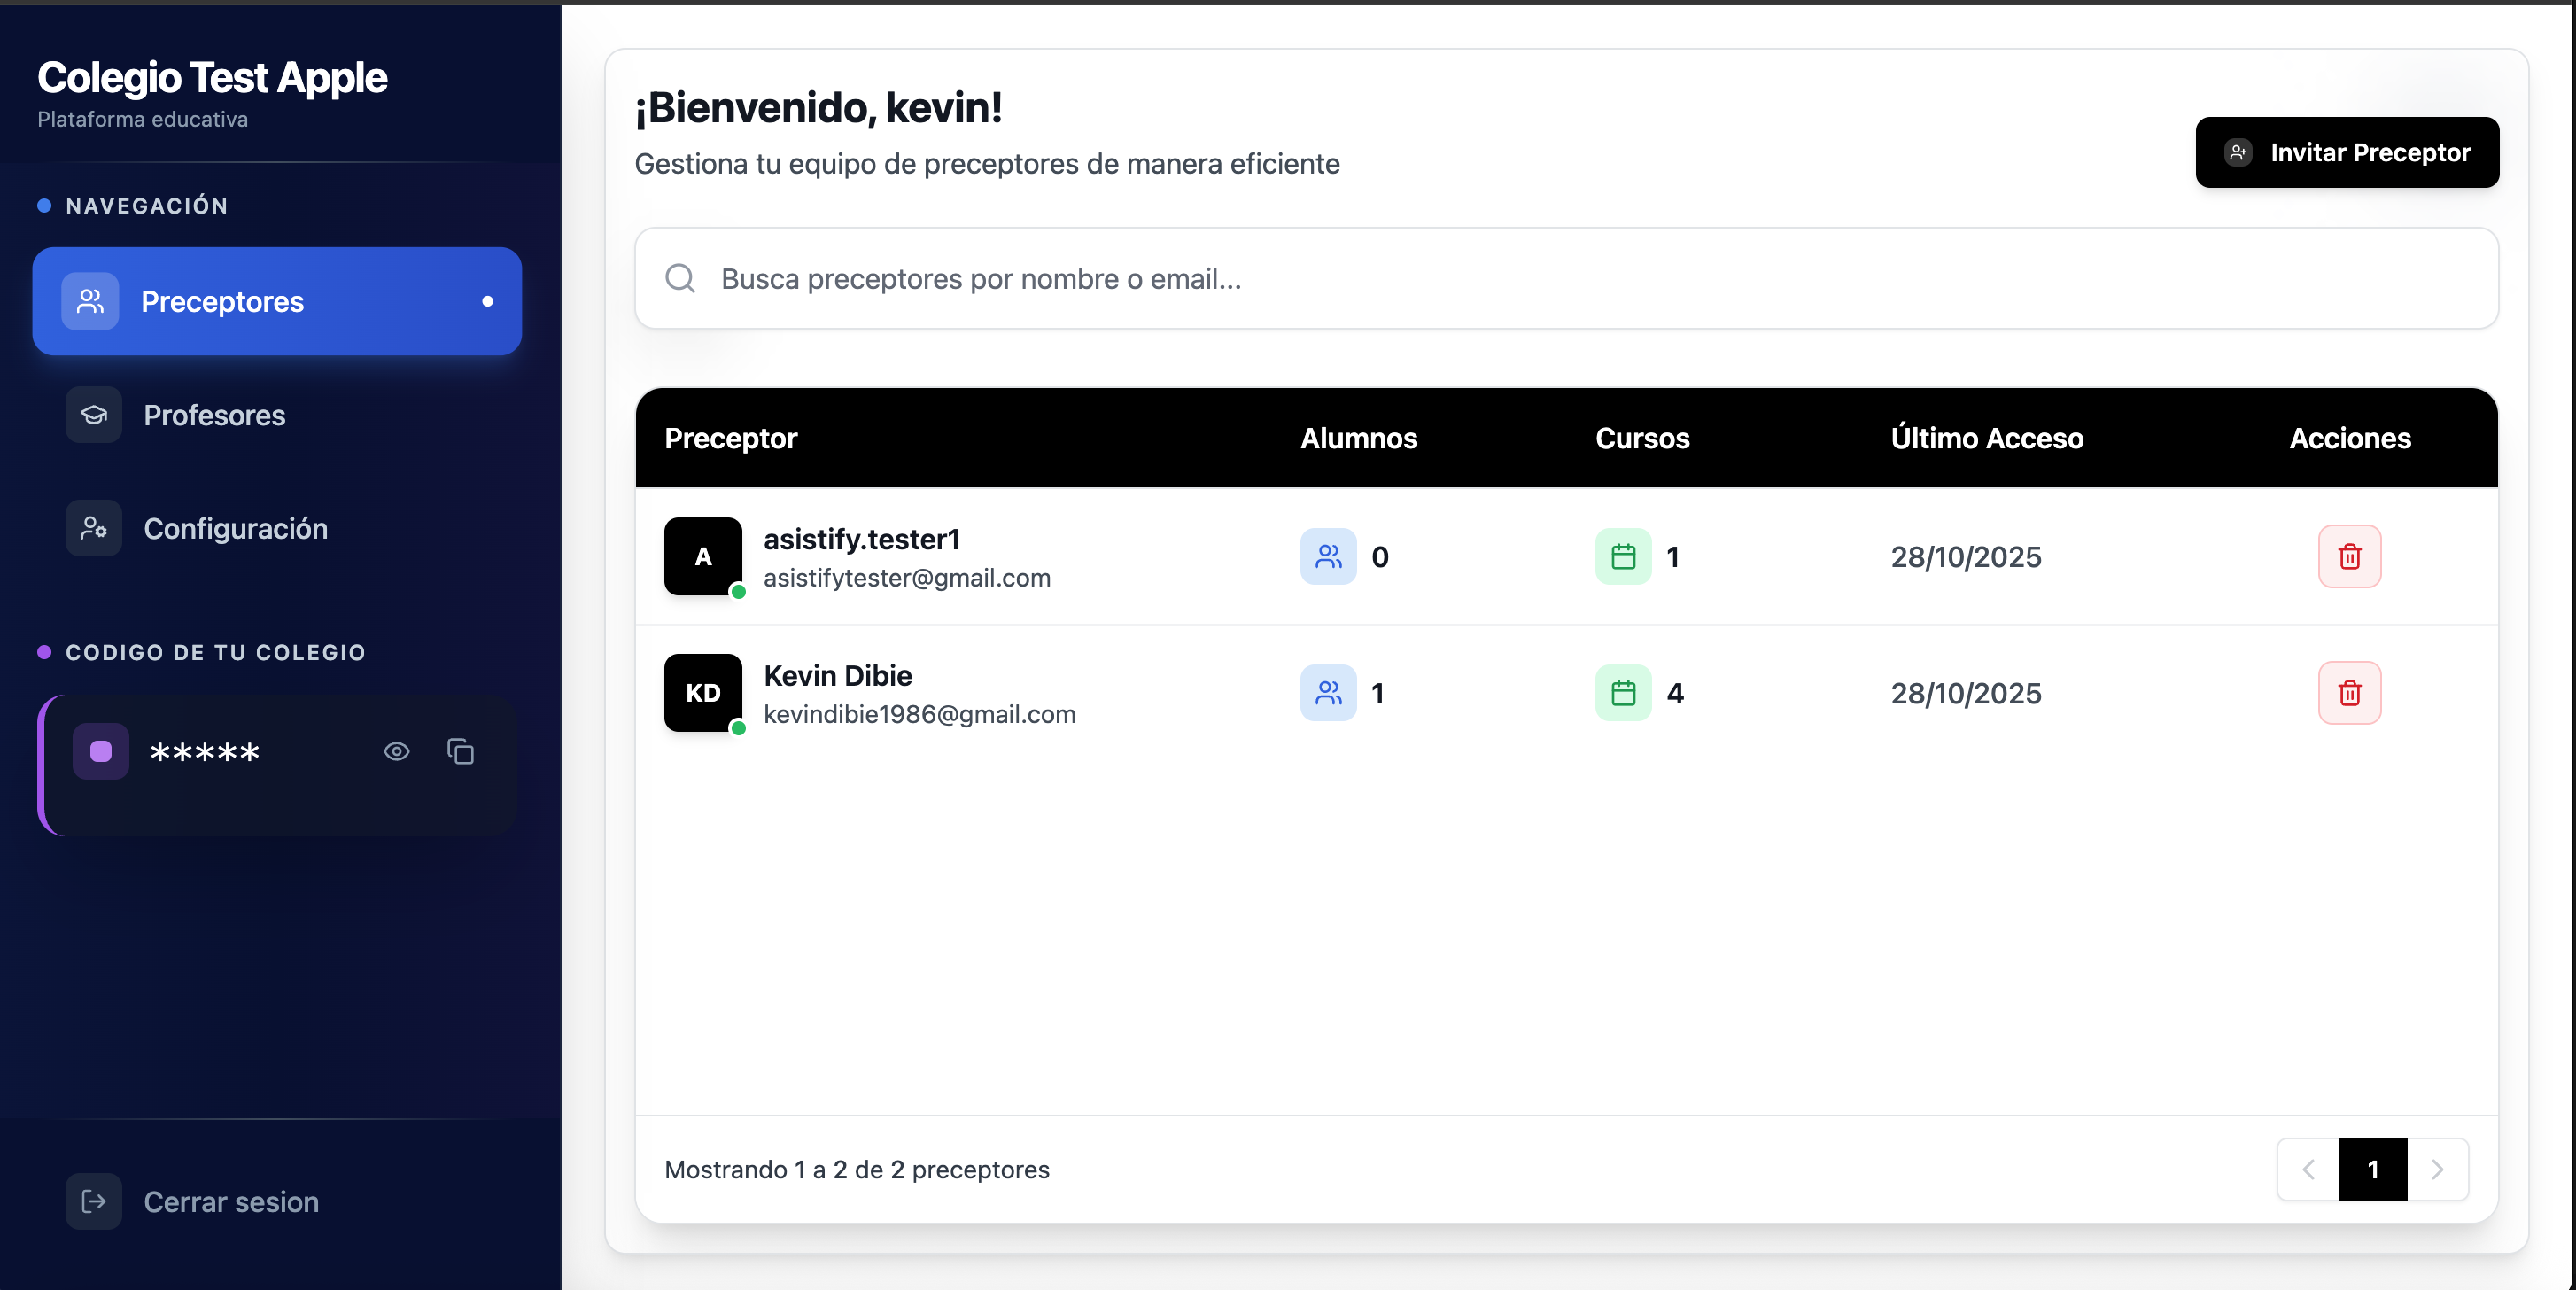
Task: Click the preceptor search input field
Action: (1200, 279)
